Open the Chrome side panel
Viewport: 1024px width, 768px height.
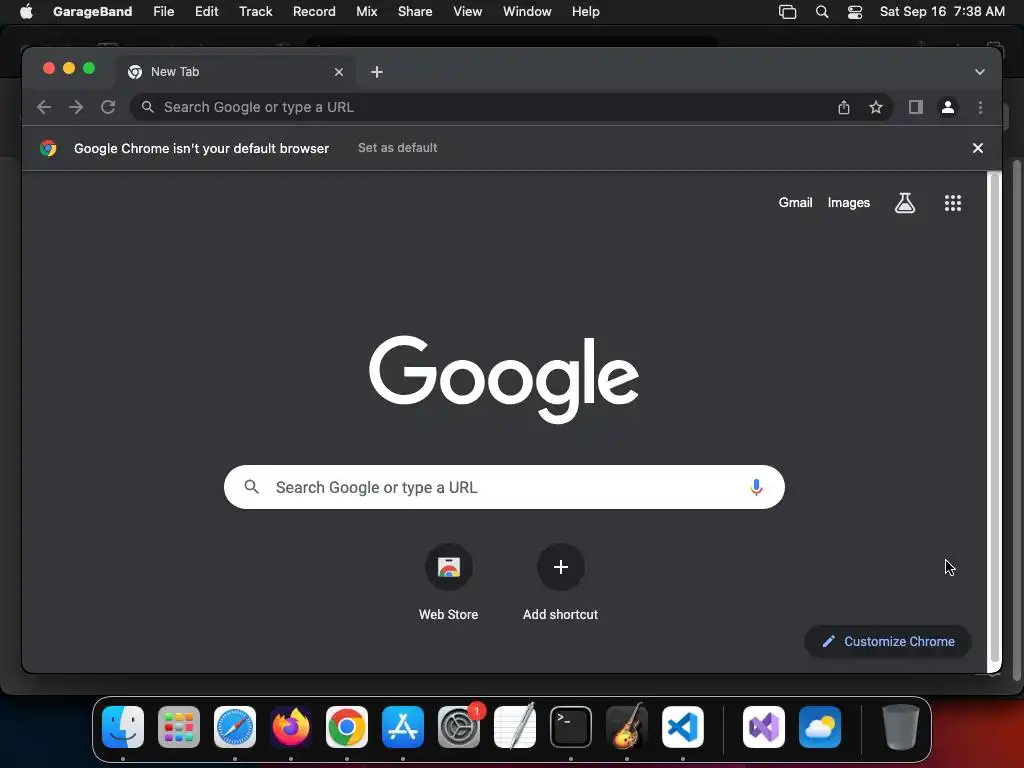[916, 107]
